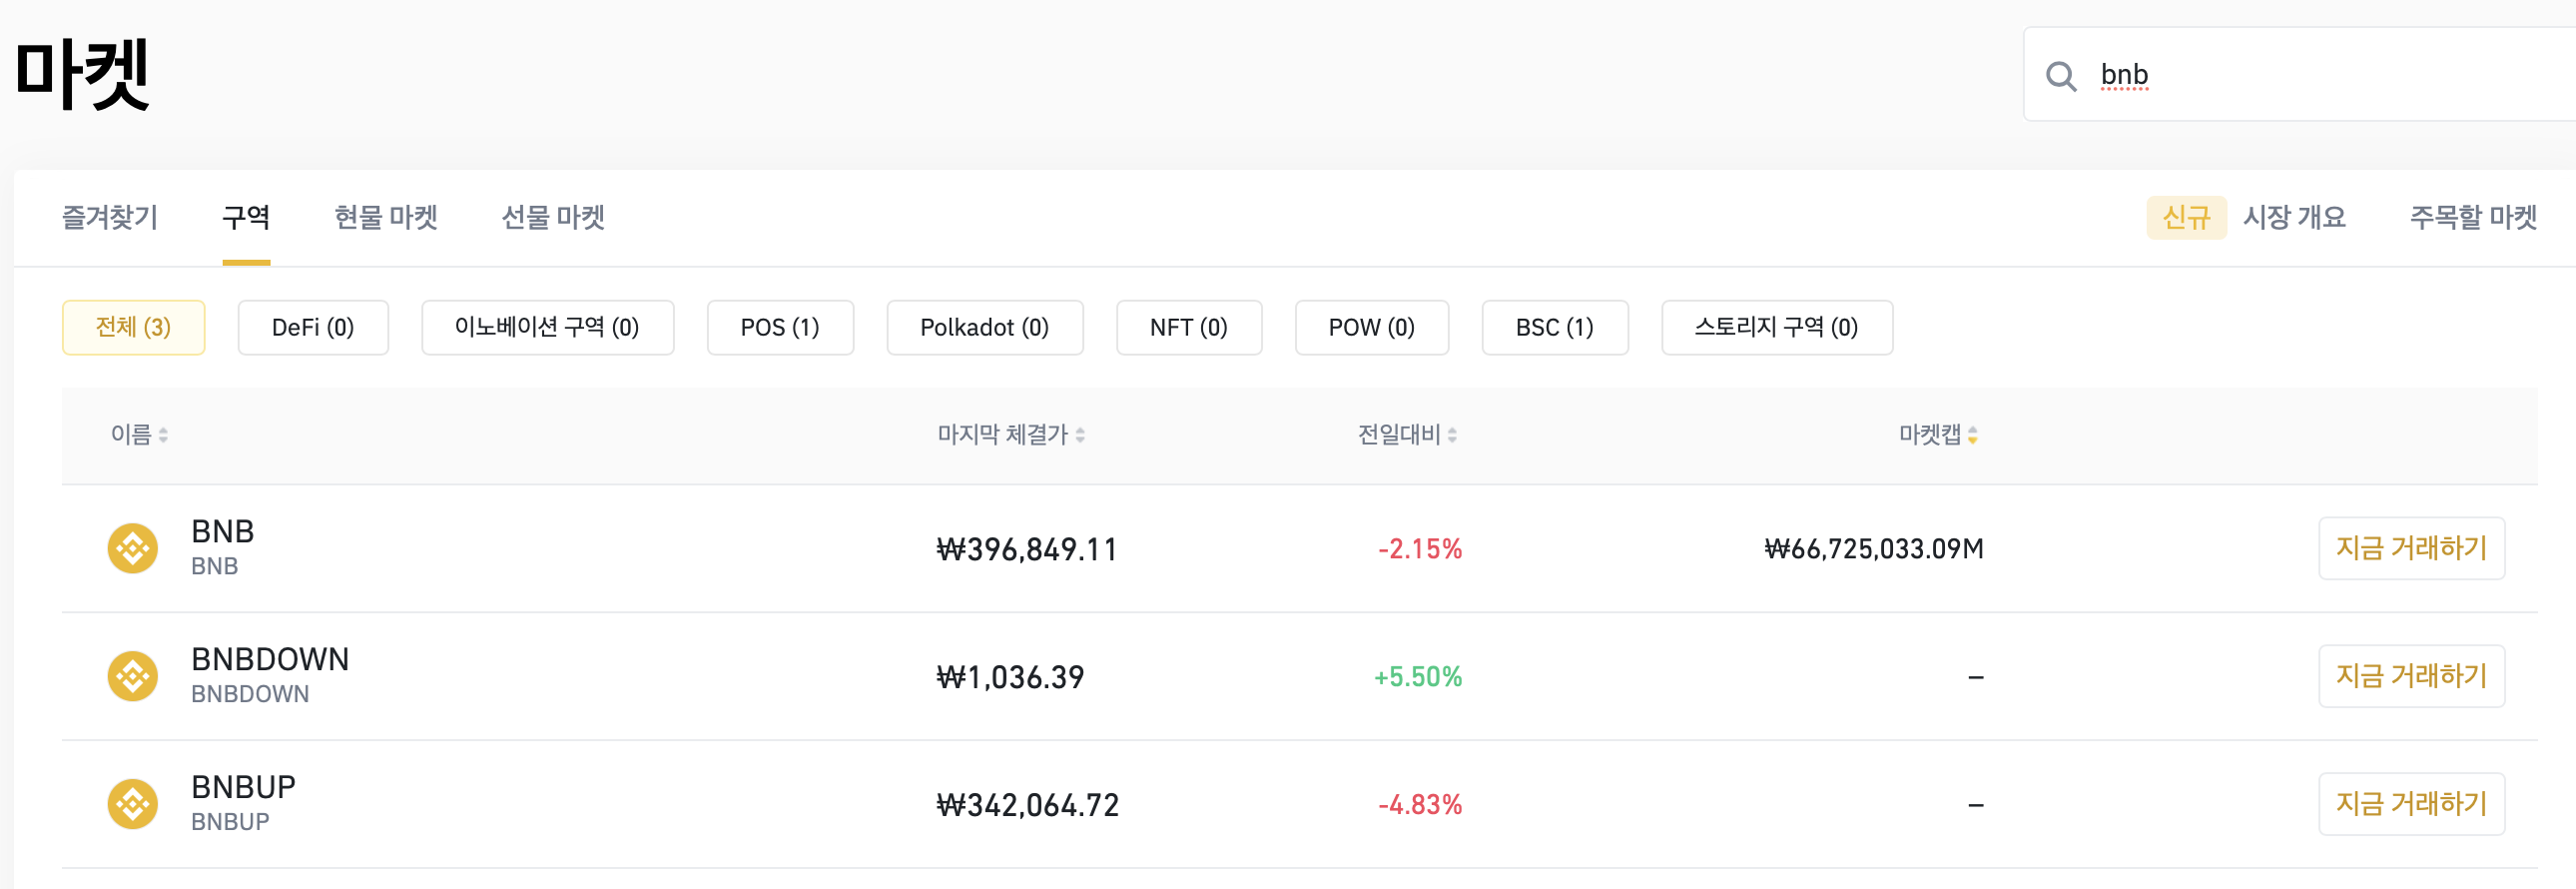Viewport: 2576px width, 889px height.
Task: Click the -2.15% change value
Action: [1420, 549]
